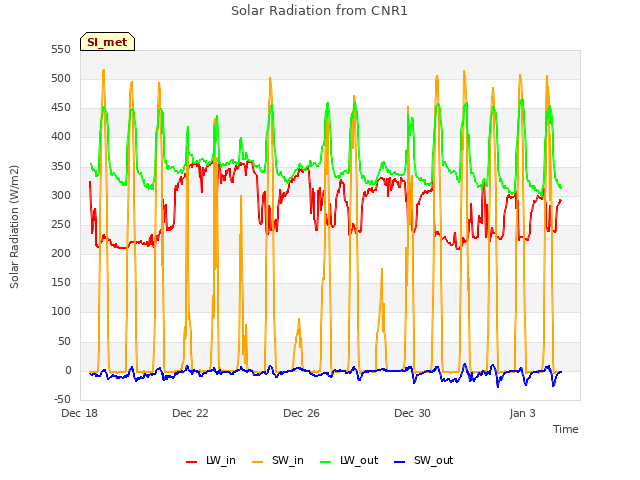Image resolution: width=640 pixels, height=480 pixels.
Task: Click the x-axis title Time
Action: click(x=565, y=429)
